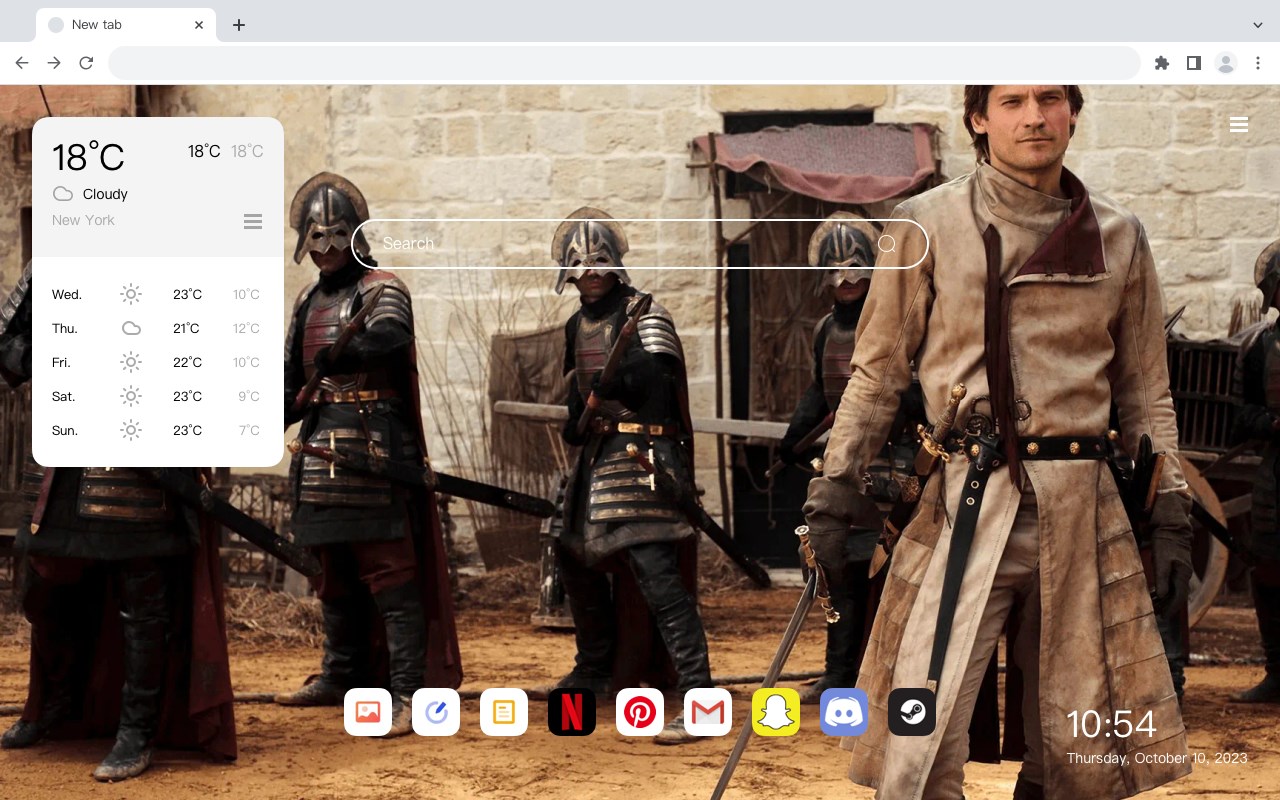
Task: Click Thursday's 21°C high temperature
Action: pos(187,328)
